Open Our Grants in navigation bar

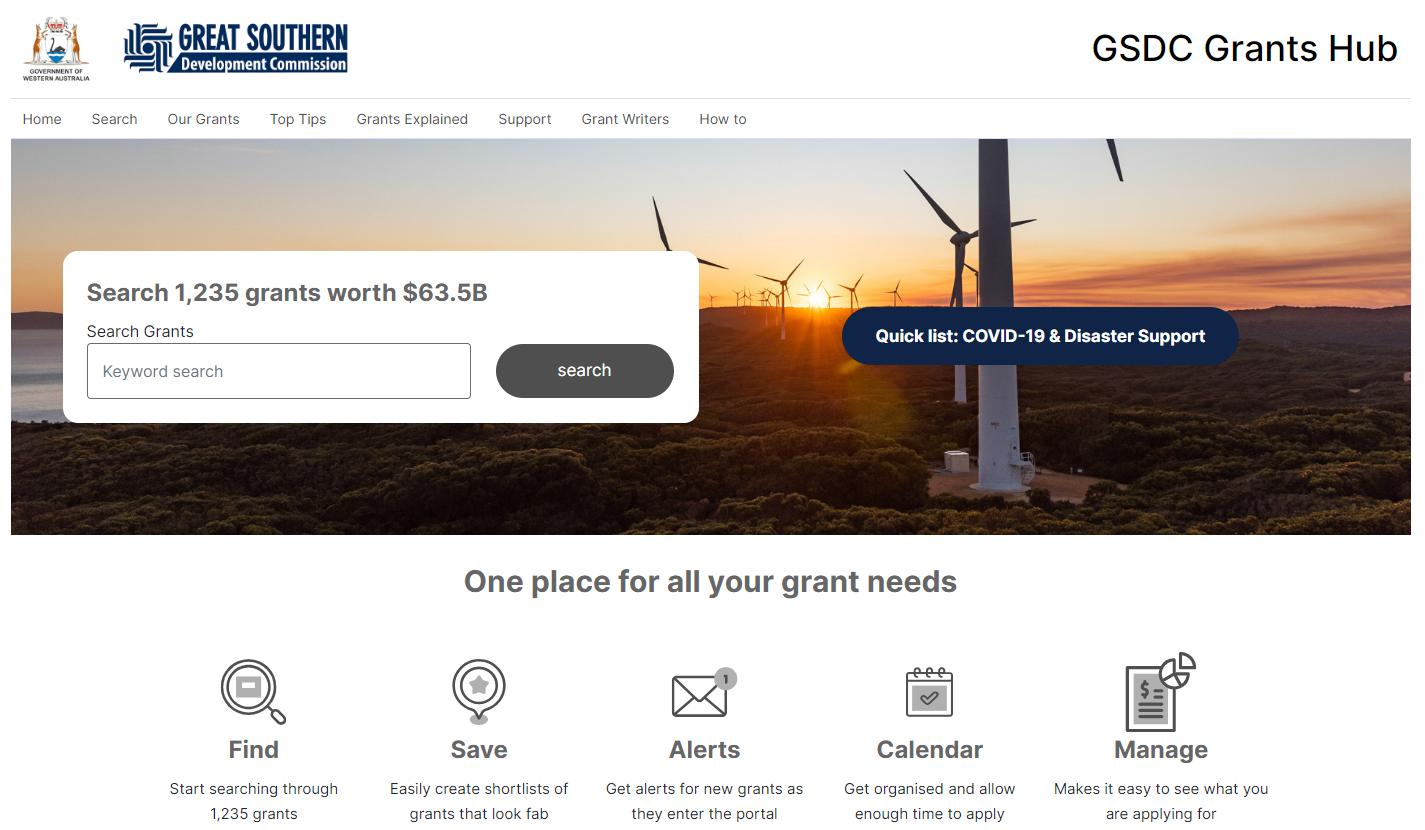click(203, 119)
